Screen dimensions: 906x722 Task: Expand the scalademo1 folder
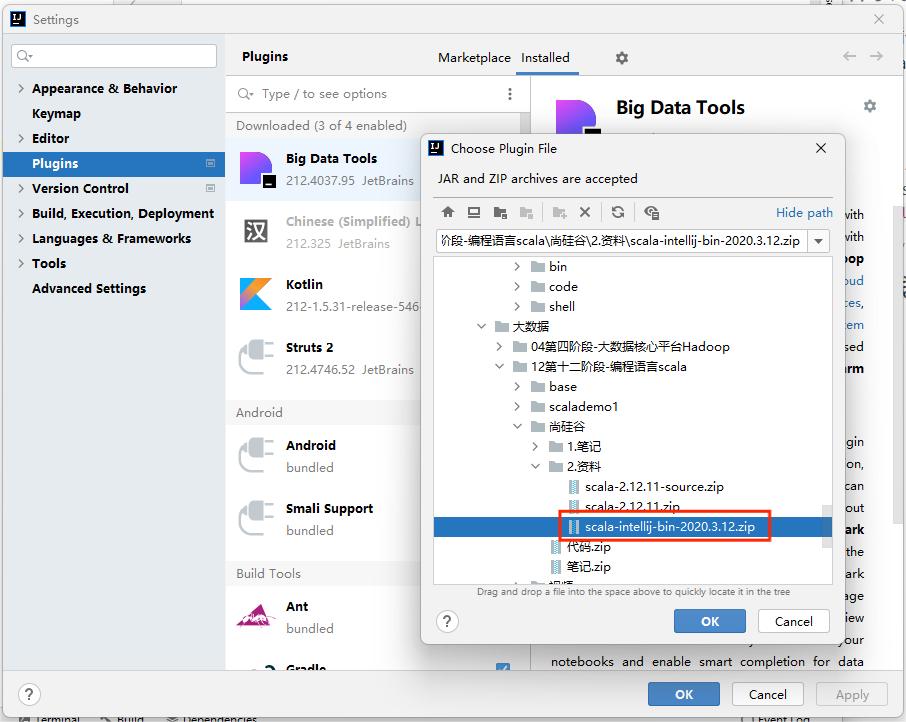pos(517,407)
